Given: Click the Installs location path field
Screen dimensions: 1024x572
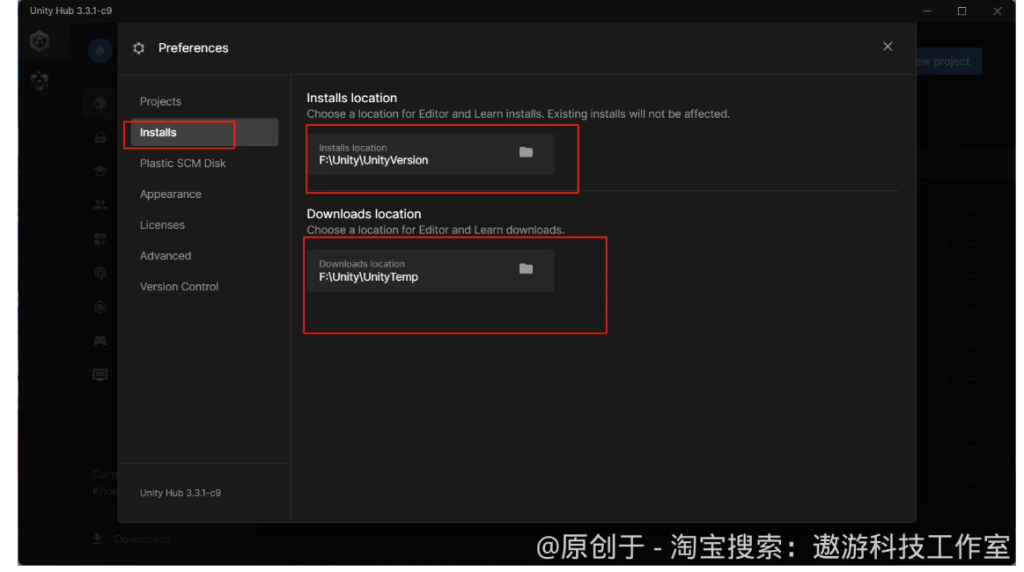Looking at the screenshot, I should 430,154.
